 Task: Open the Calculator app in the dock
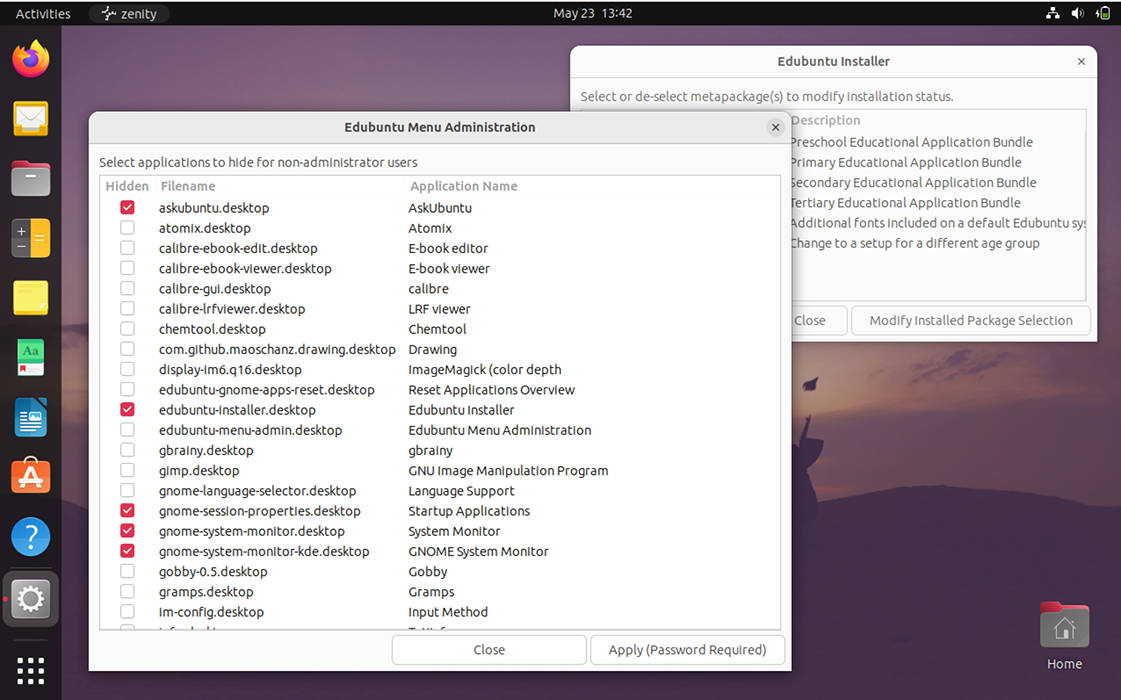30,239
